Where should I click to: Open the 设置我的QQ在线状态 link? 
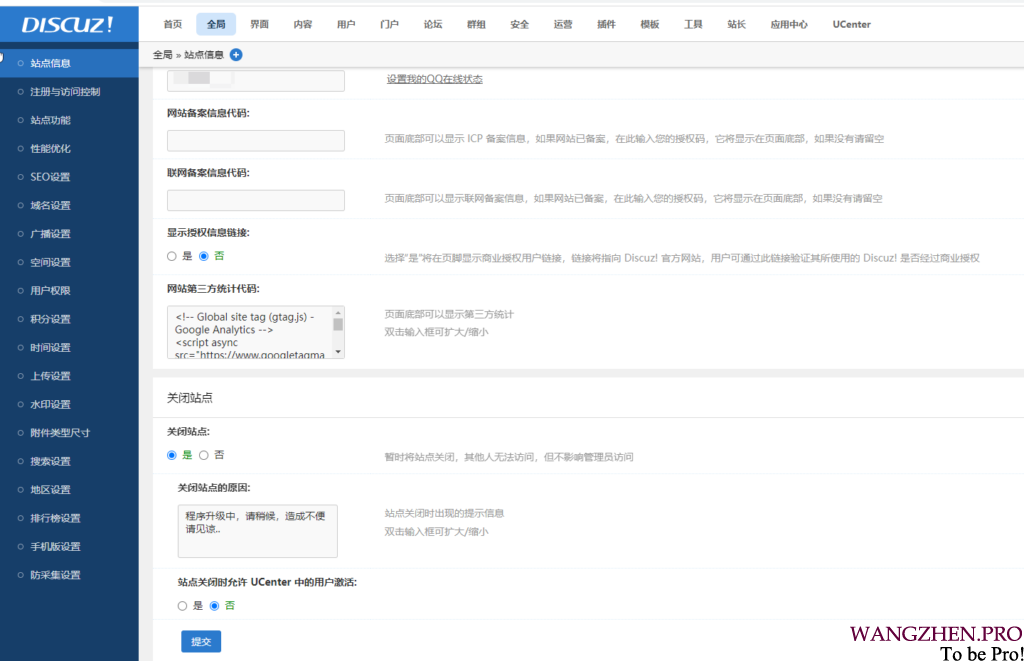tap(434, 79)
